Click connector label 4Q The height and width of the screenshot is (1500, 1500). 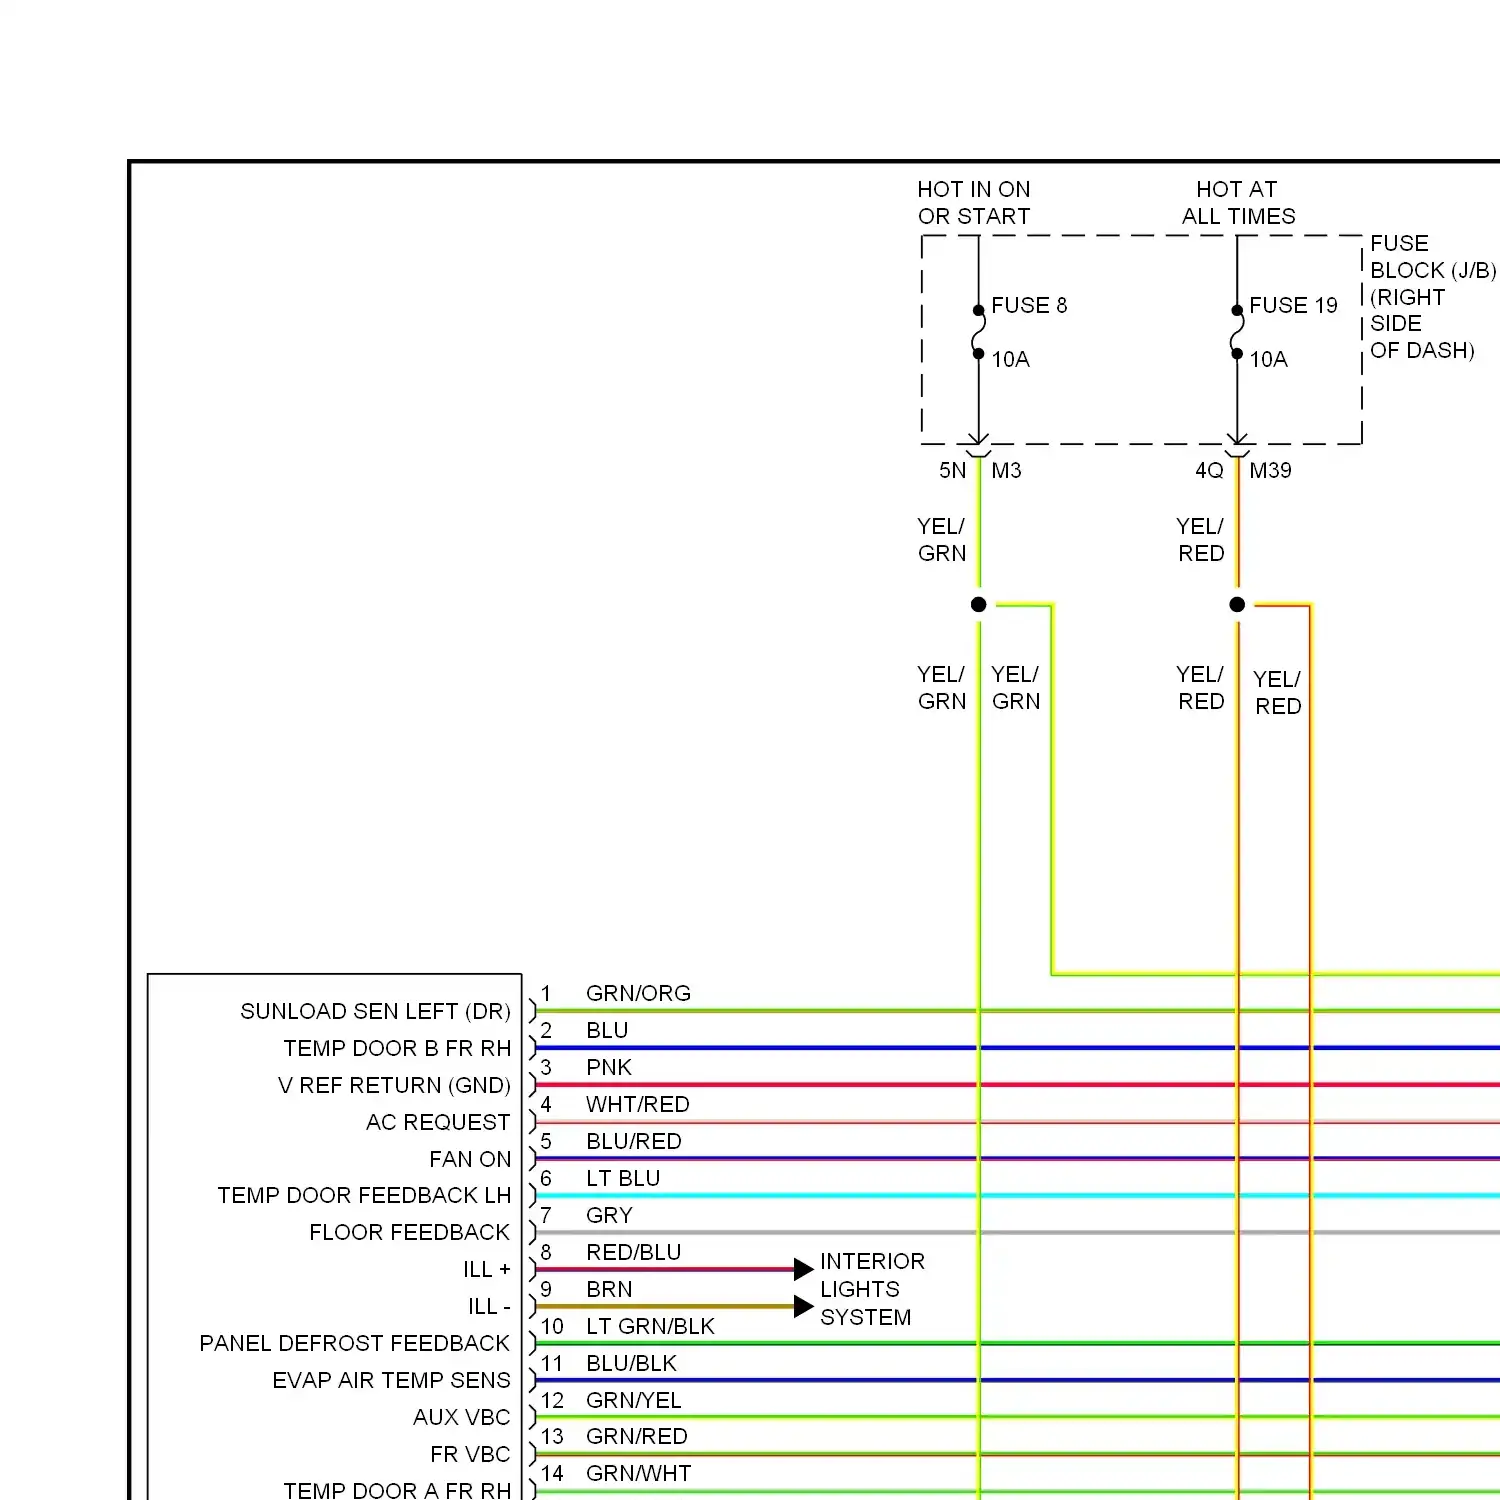point(1209,470)
